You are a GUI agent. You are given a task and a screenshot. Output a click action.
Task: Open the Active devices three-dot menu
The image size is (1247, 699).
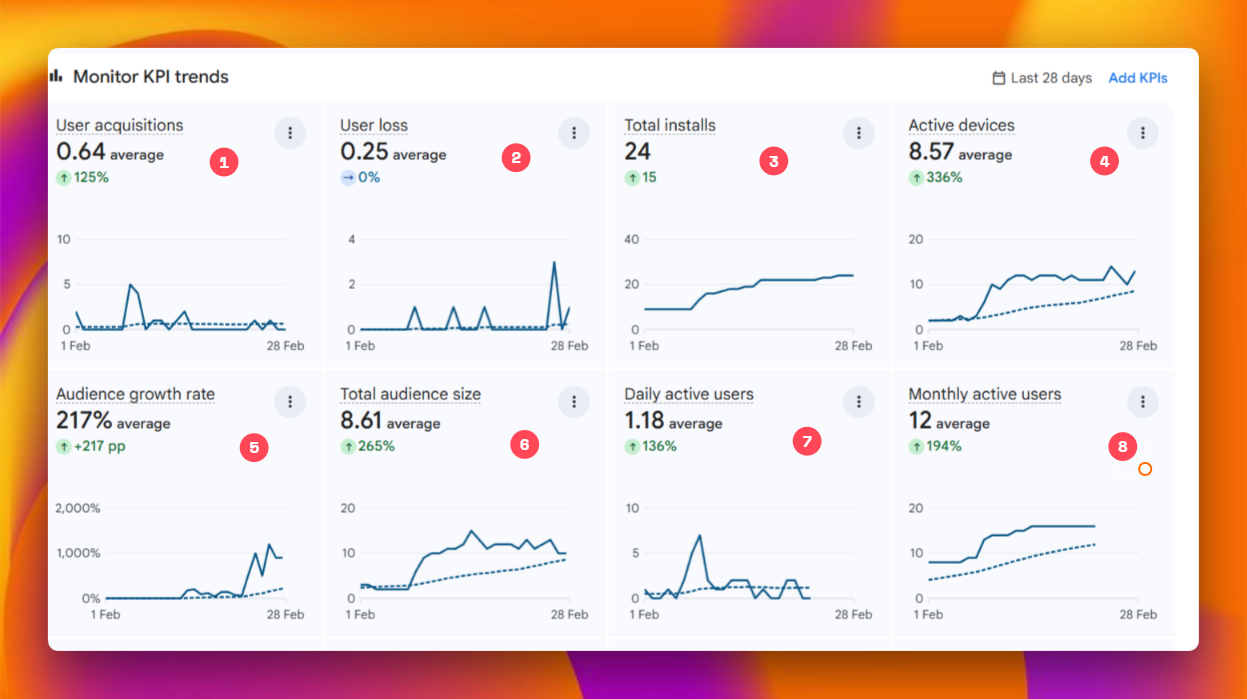[1142, 132]
